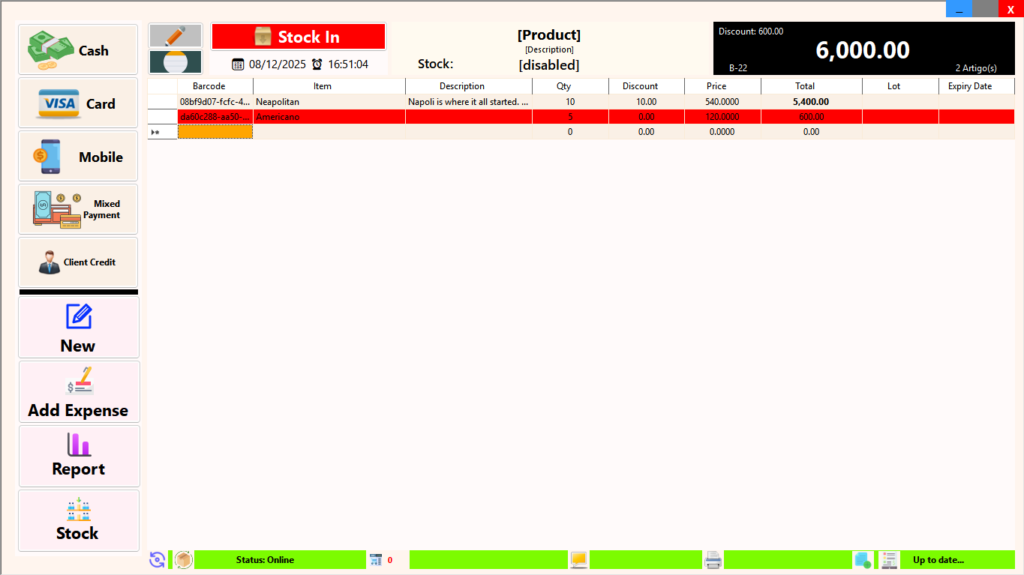
Task: Click the description 'Napoli is where it all started'
Action: click(x=468, y=102)
